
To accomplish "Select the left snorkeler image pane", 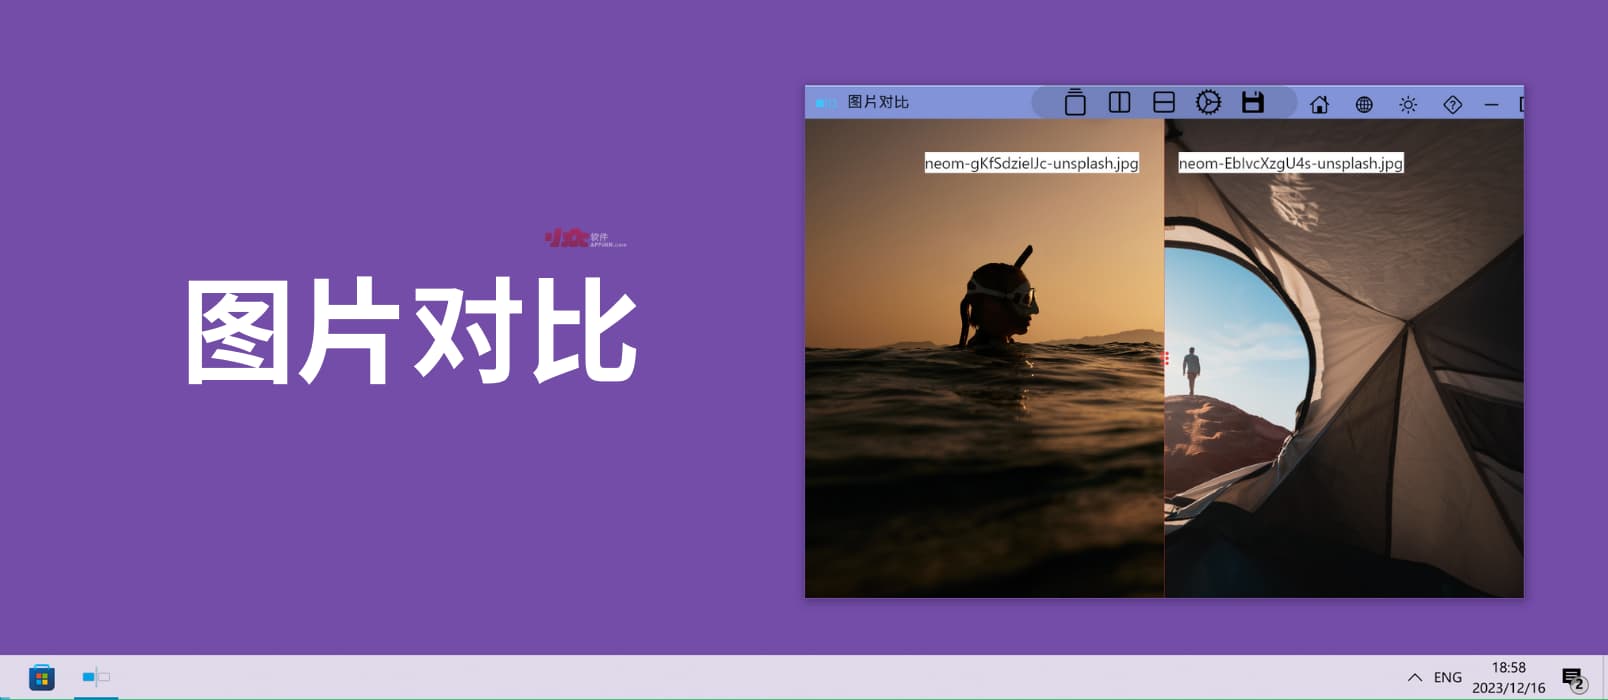I will coord(984,420).
